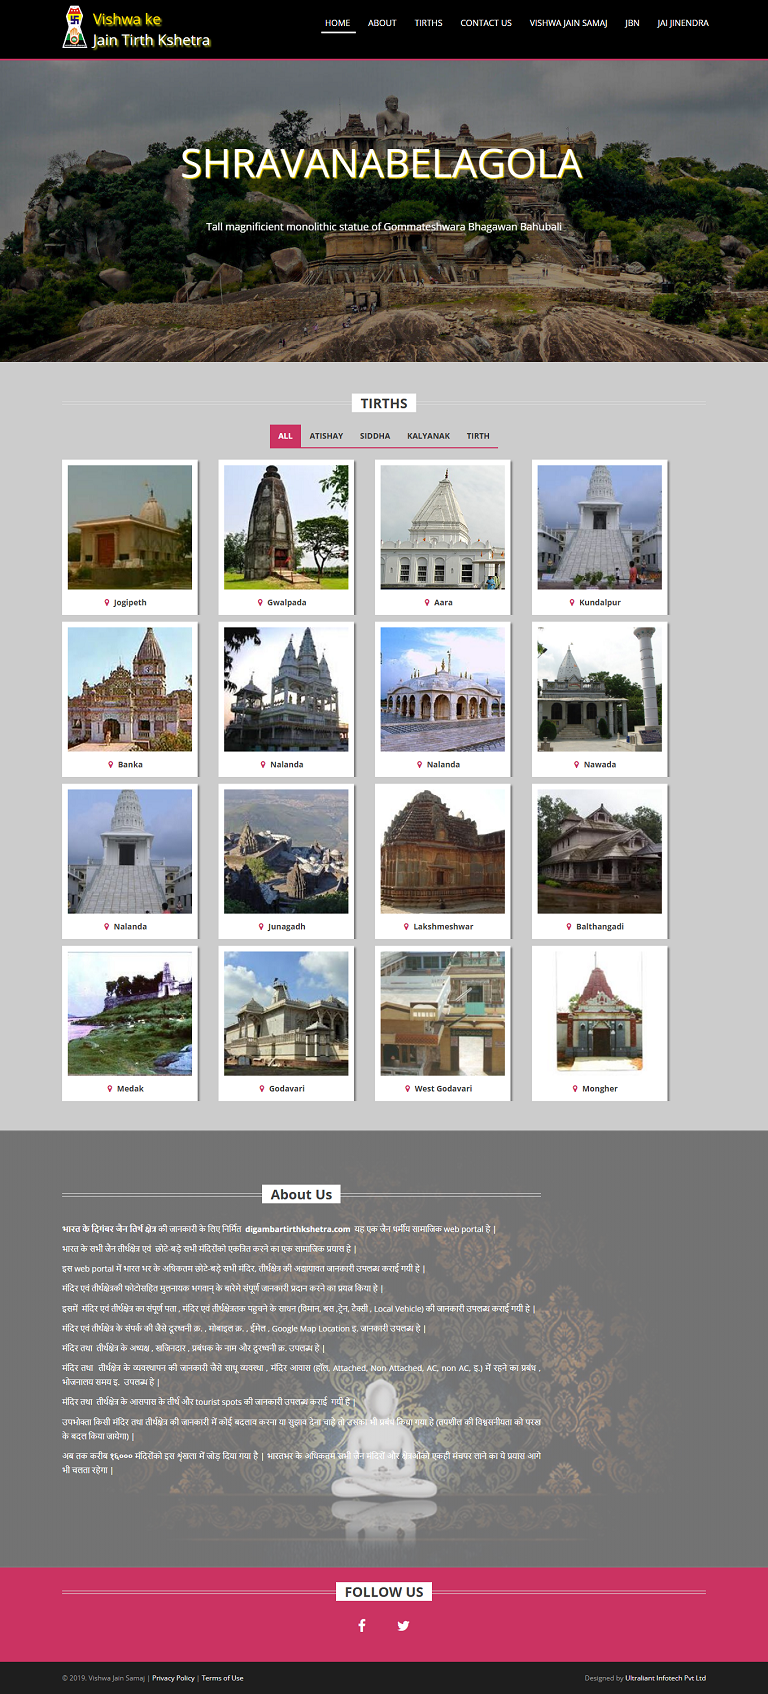The height and width of the screenshot is (1694, 768).
Task: Select the ALL filter tab
Action: (285, 436)
